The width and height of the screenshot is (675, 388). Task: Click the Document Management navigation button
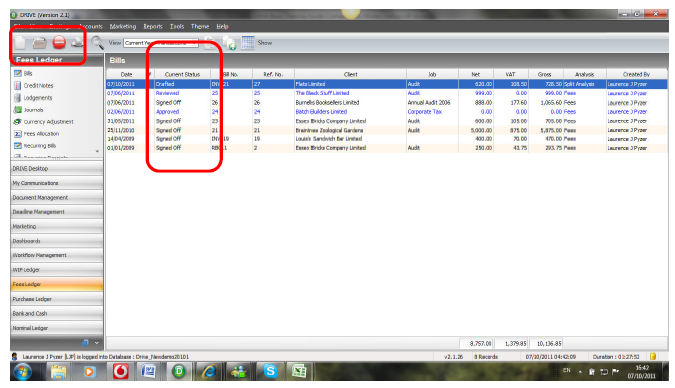57,197
